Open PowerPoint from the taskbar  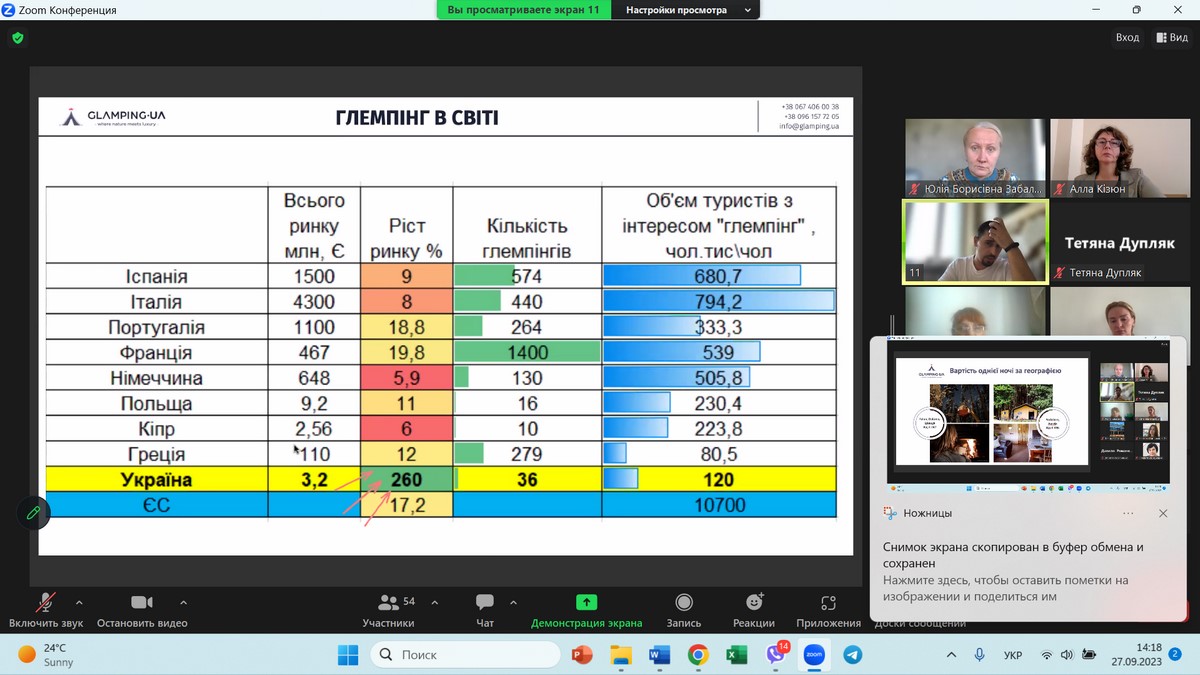[x=582, y=655]
